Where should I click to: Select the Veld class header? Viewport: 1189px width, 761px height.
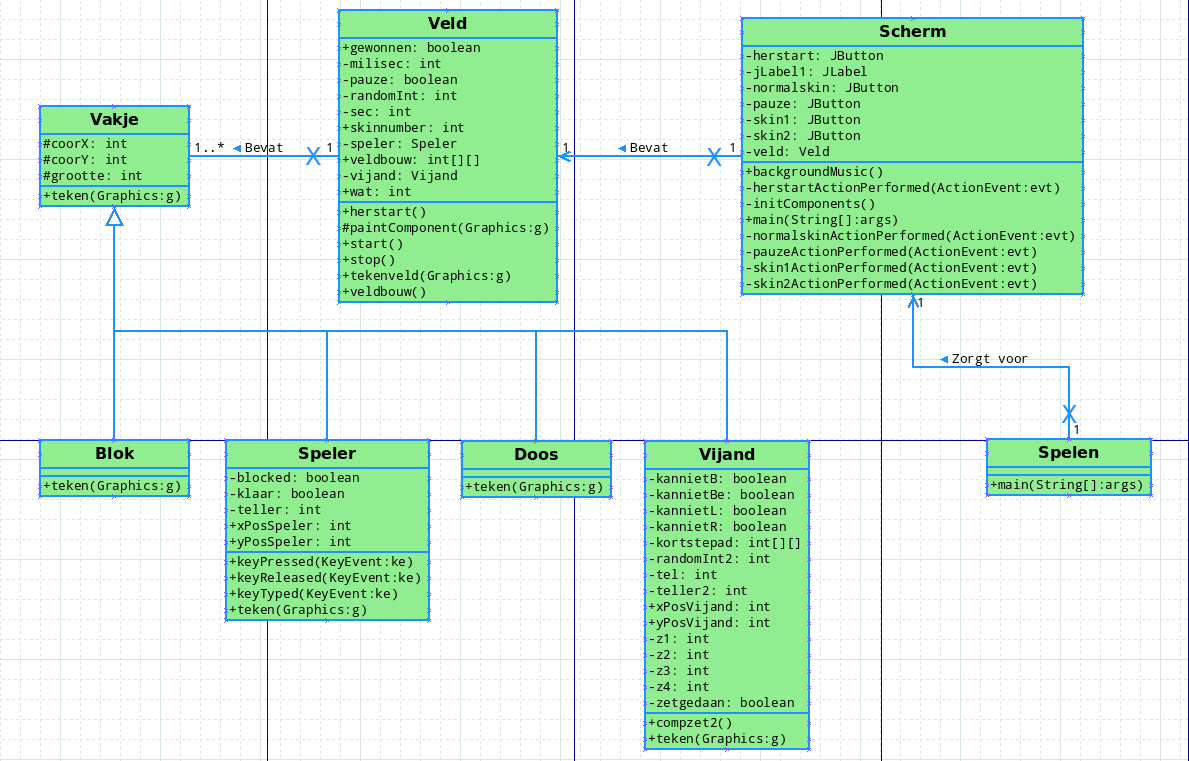pos(447,24)
